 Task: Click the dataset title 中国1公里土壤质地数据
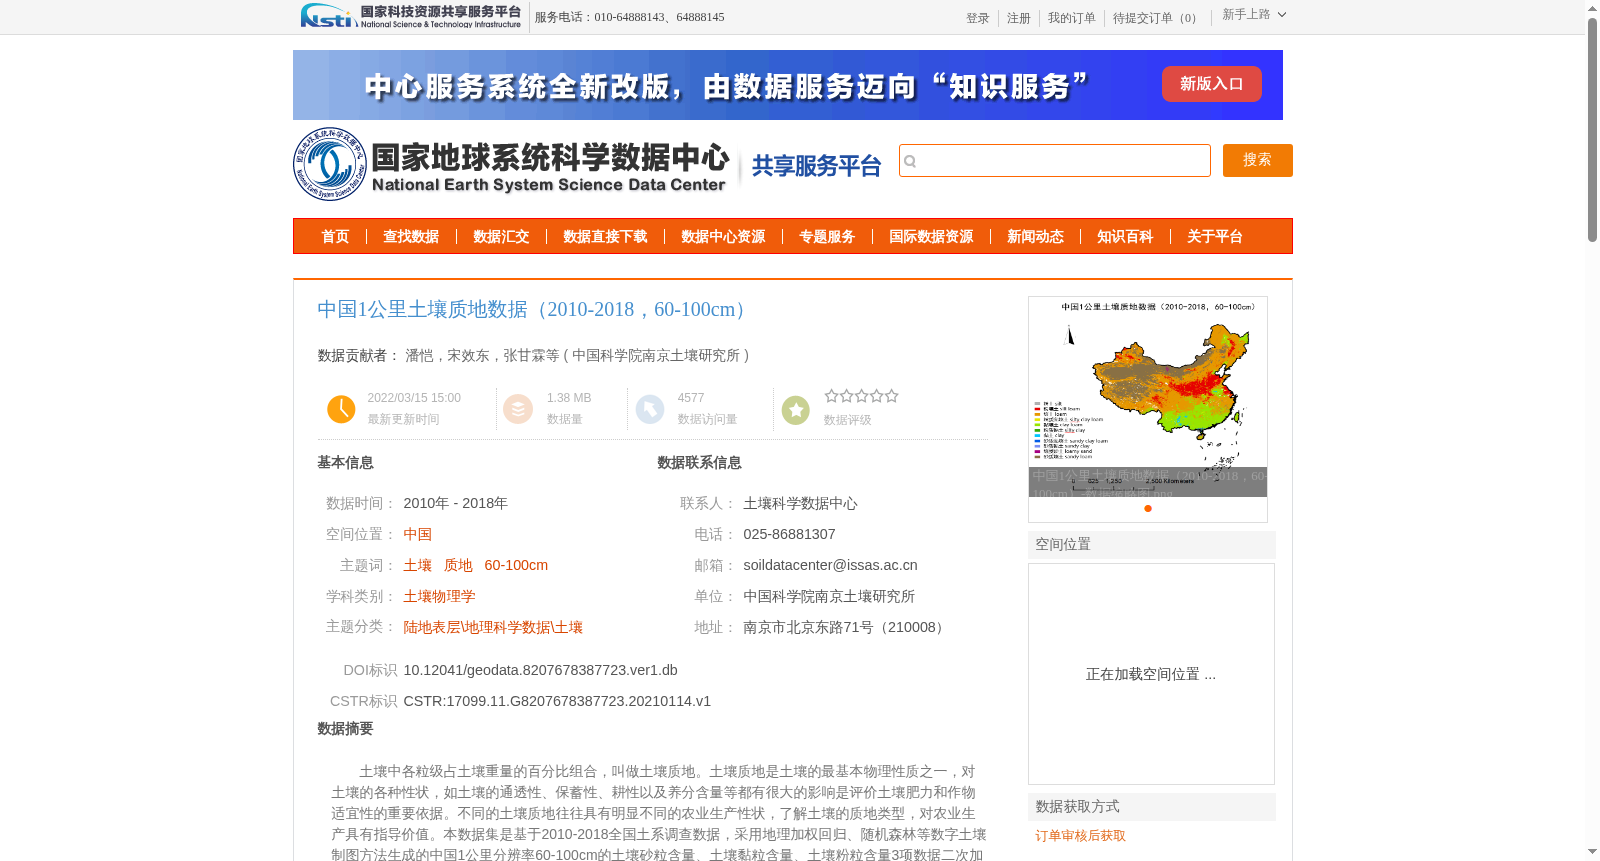point(531,310)
